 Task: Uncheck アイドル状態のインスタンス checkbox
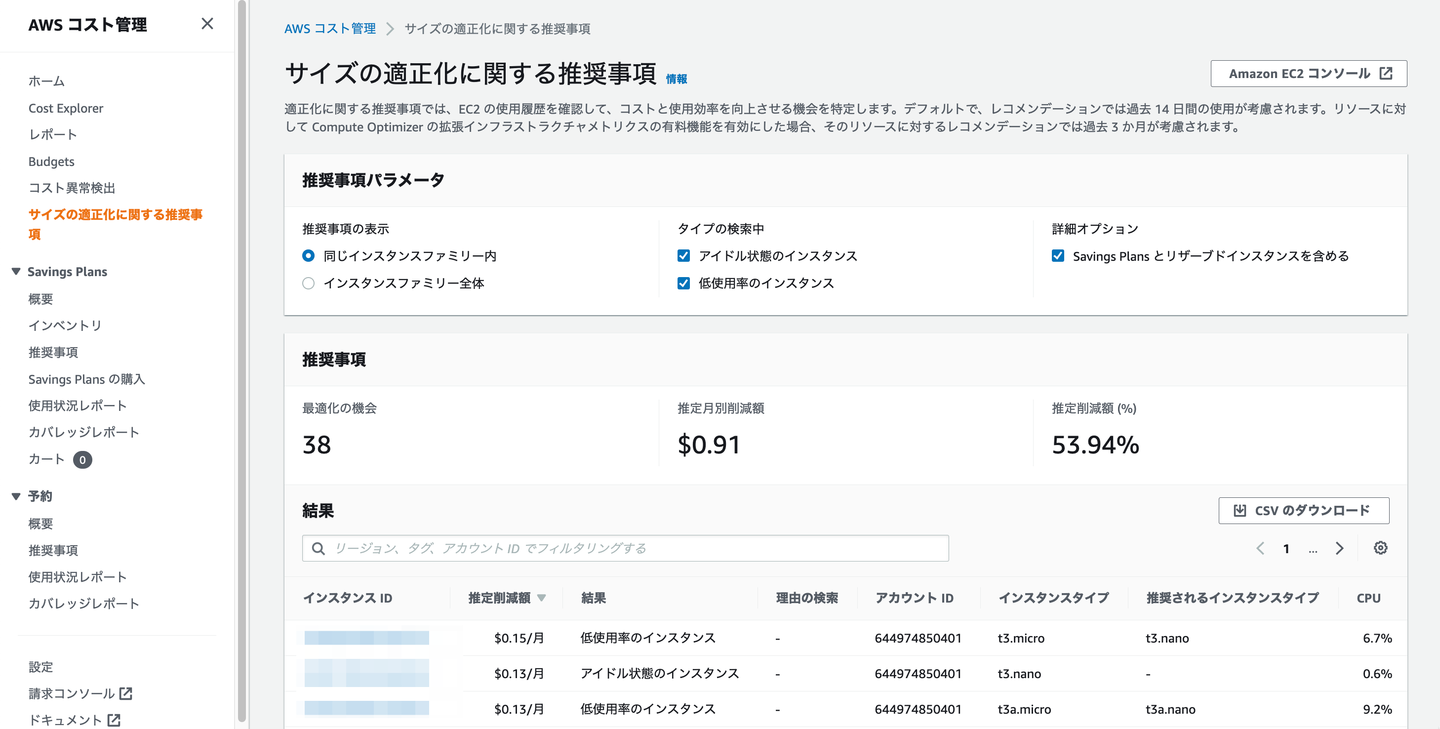tap(684, 256)
